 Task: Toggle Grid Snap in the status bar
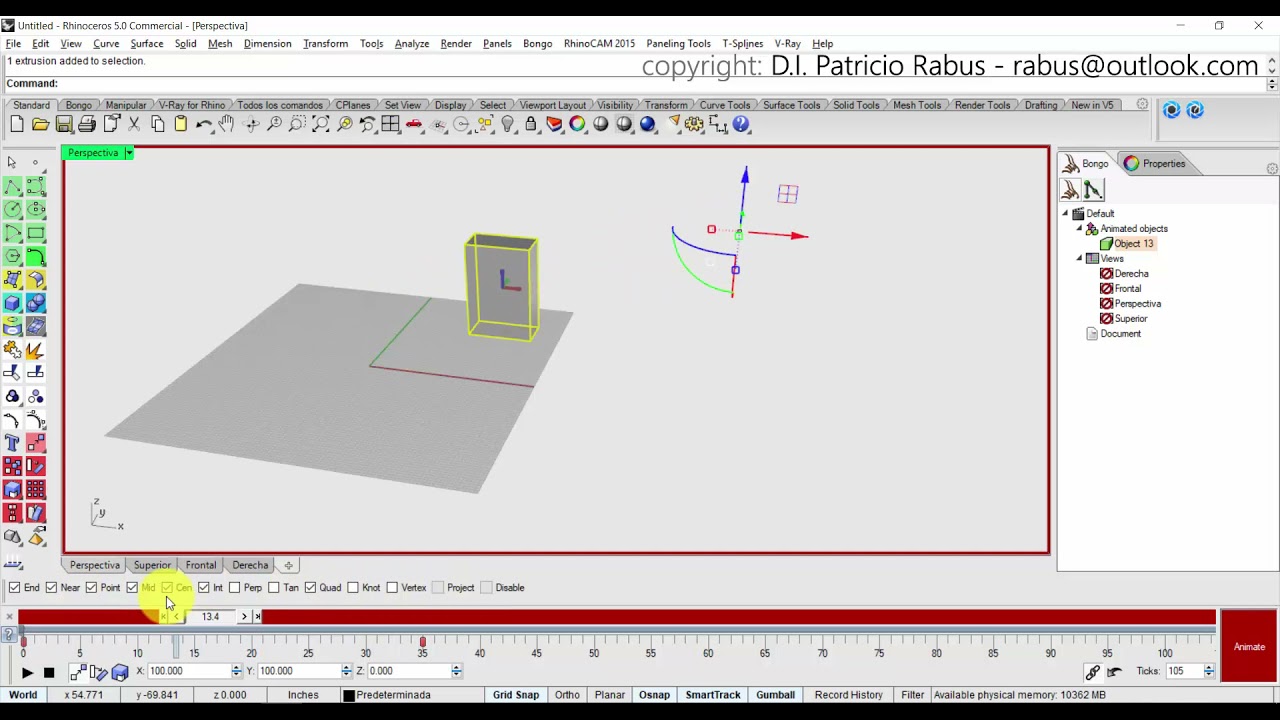point(515,695)
